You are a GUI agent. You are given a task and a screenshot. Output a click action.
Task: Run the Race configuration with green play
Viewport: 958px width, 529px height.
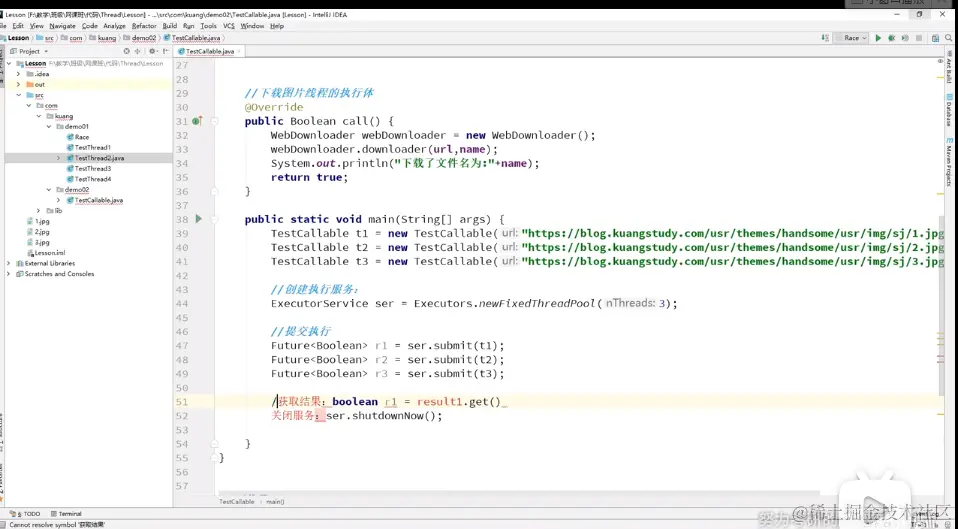click(878, 38)
